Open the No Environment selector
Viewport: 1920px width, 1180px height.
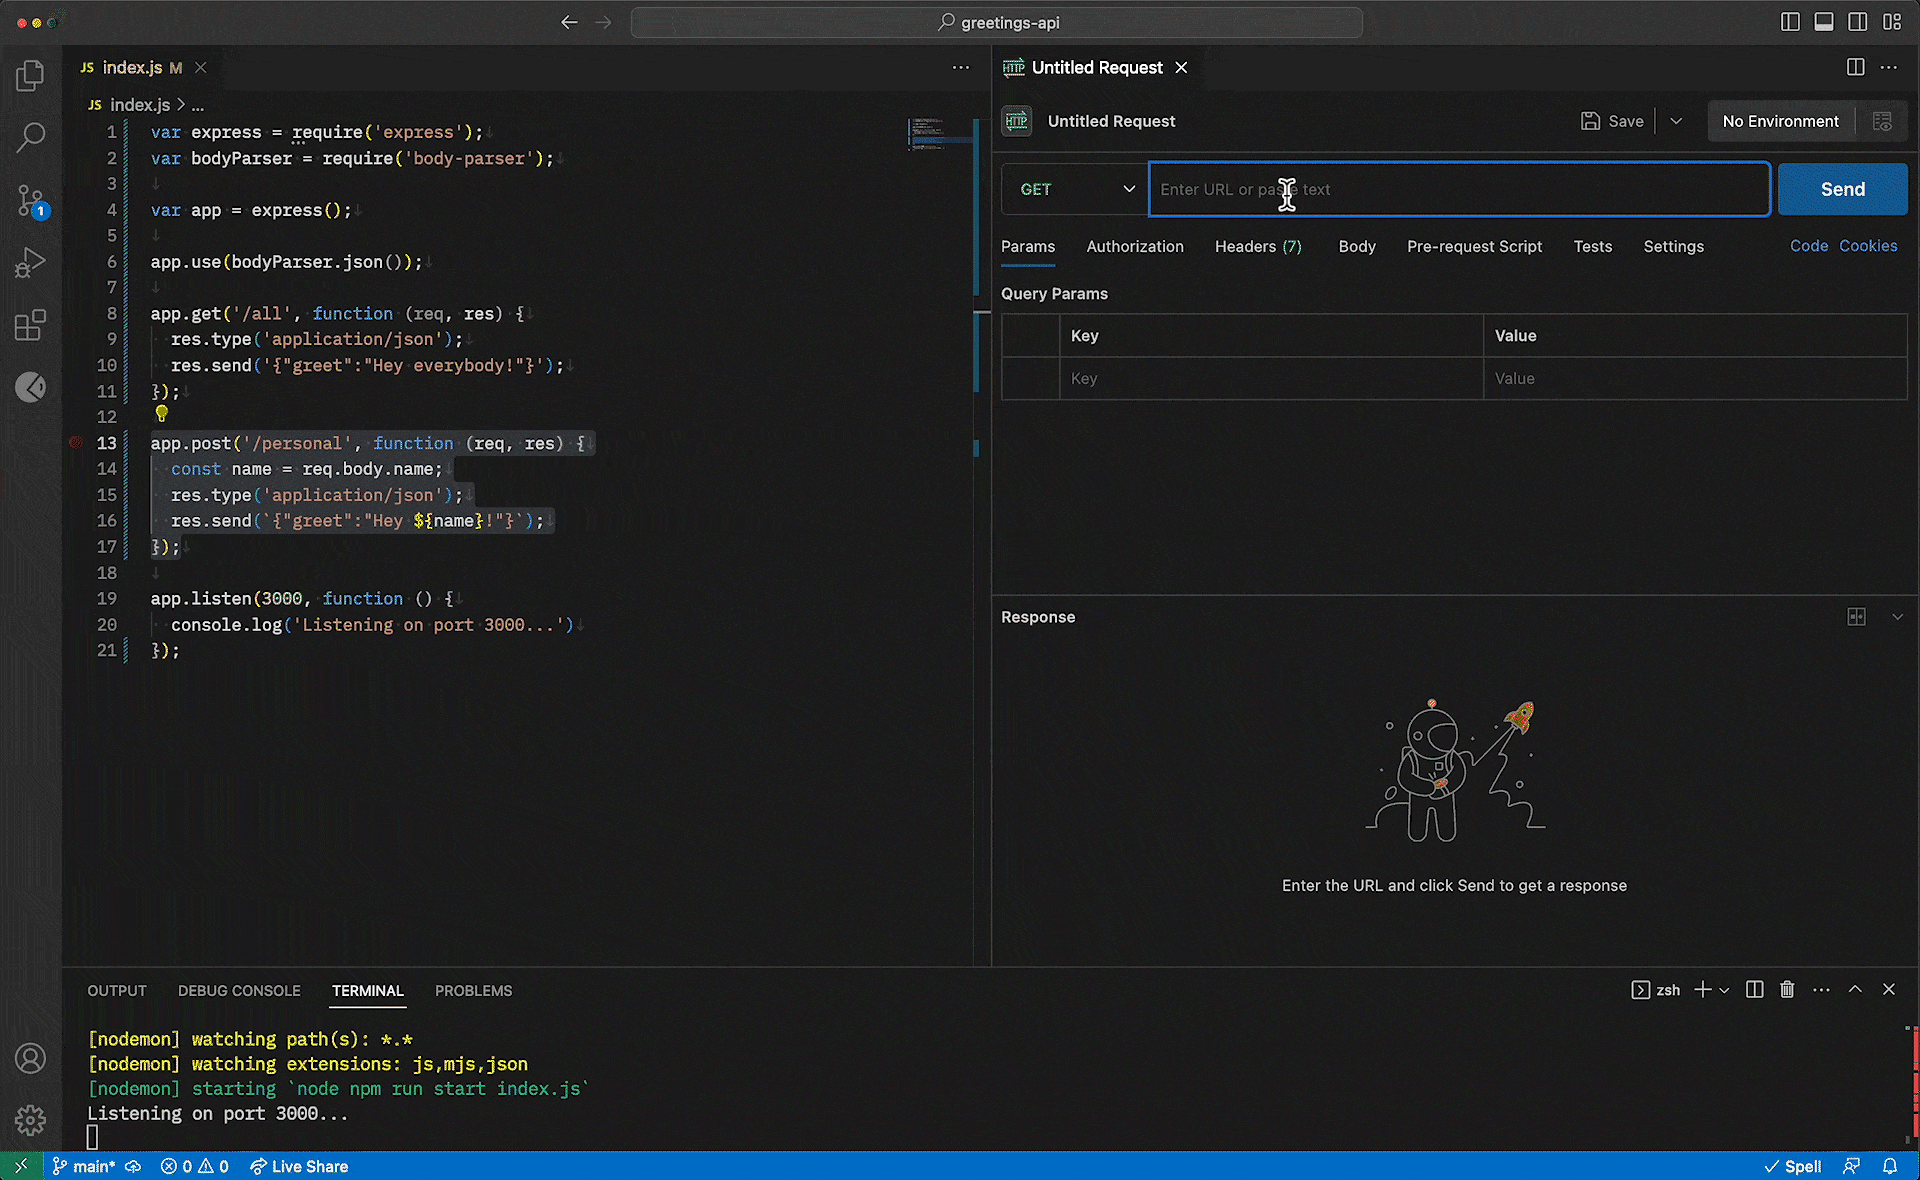[1780, 121]
